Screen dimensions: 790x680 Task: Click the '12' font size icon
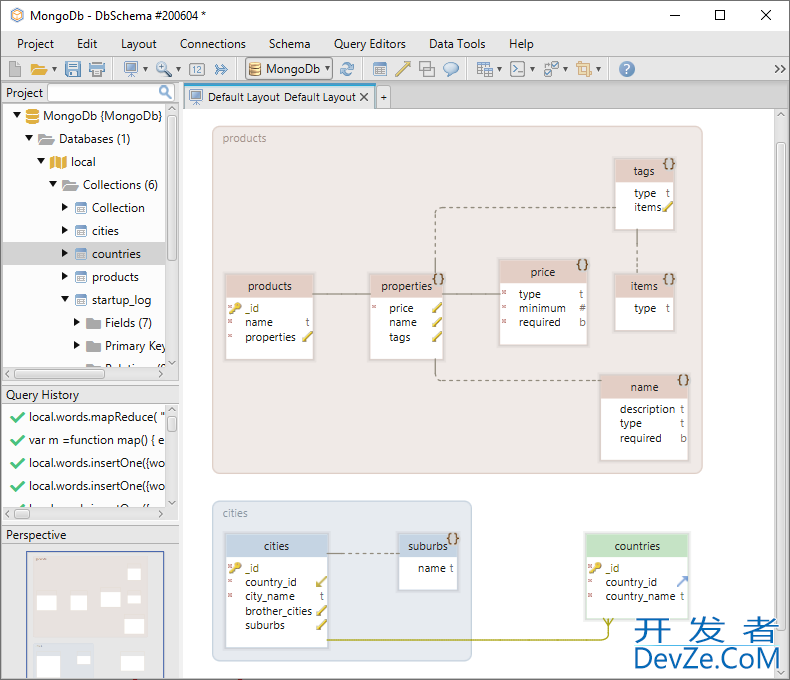click(x=197, y=69)
